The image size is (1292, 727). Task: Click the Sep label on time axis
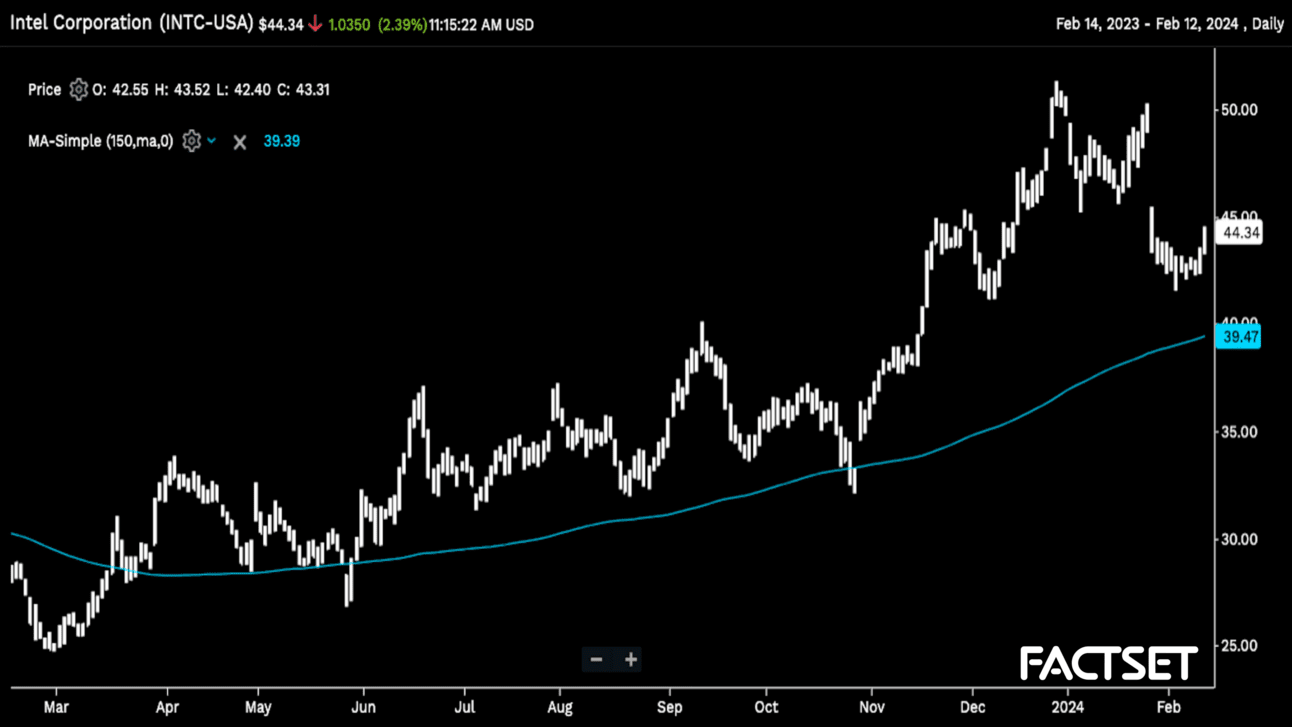(x=669, y=707)
